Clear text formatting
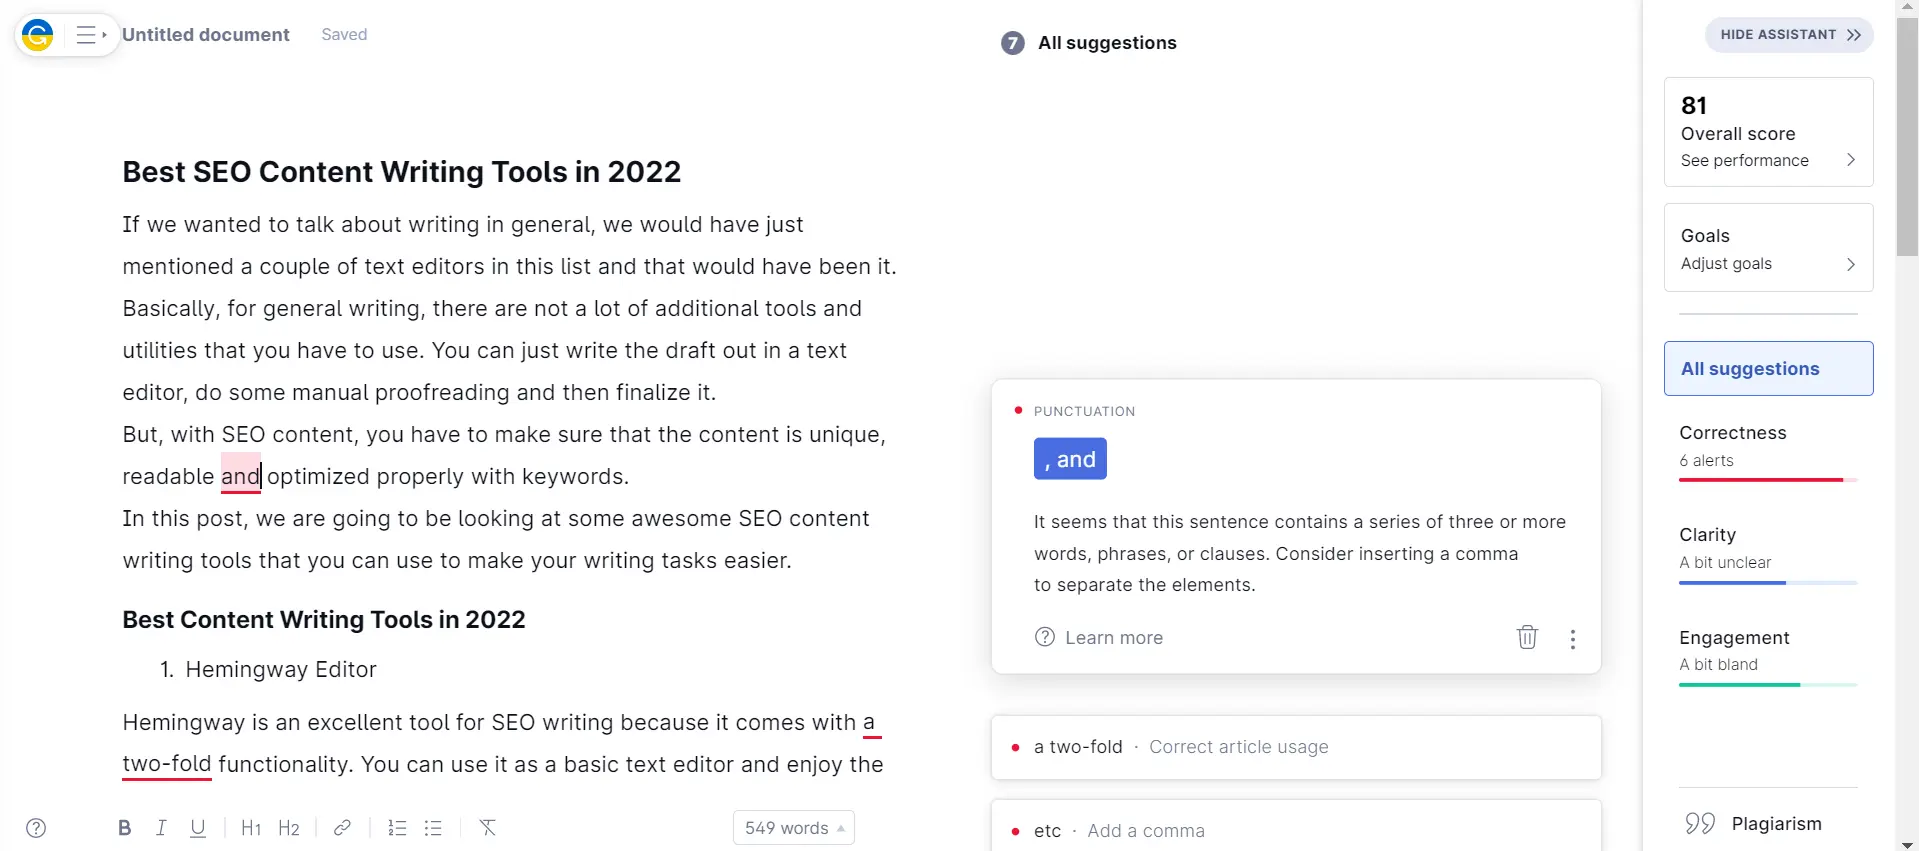 point(488,828)
